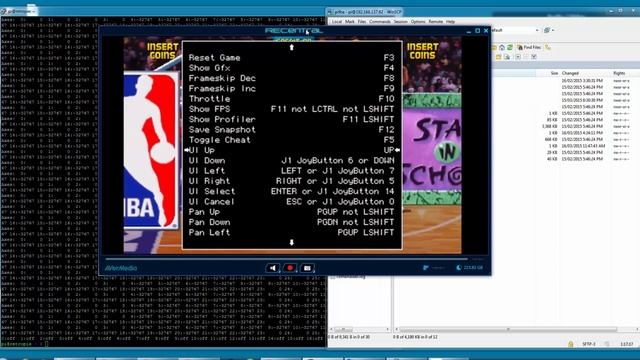The height and width of the screenshot is (360, 640).
Task: Open the Remote menu in WinSCP
Action: pos(436,22)
